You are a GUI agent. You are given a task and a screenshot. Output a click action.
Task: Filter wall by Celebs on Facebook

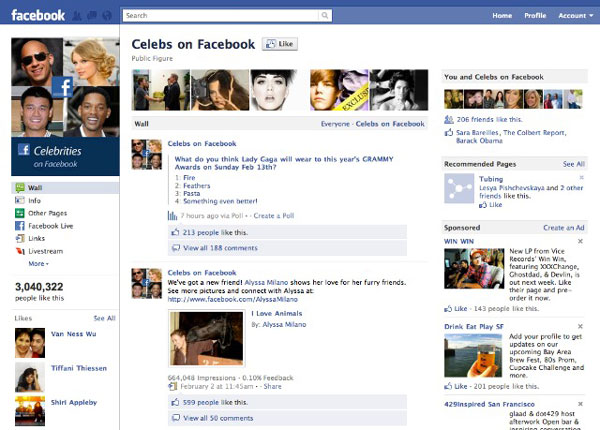390,124
